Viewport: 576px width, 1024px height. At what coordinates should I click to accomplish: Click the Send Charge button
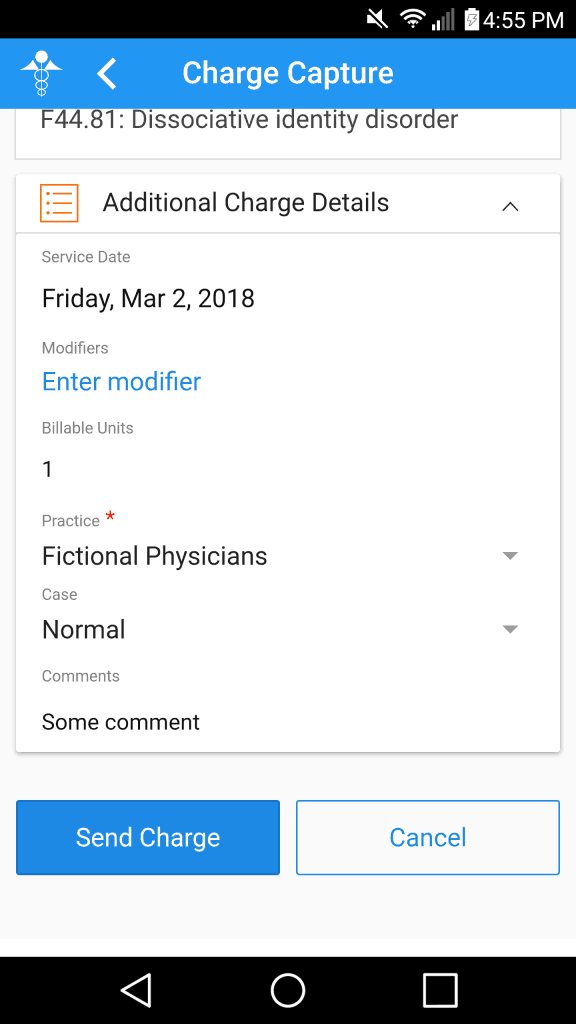[148, 837]
